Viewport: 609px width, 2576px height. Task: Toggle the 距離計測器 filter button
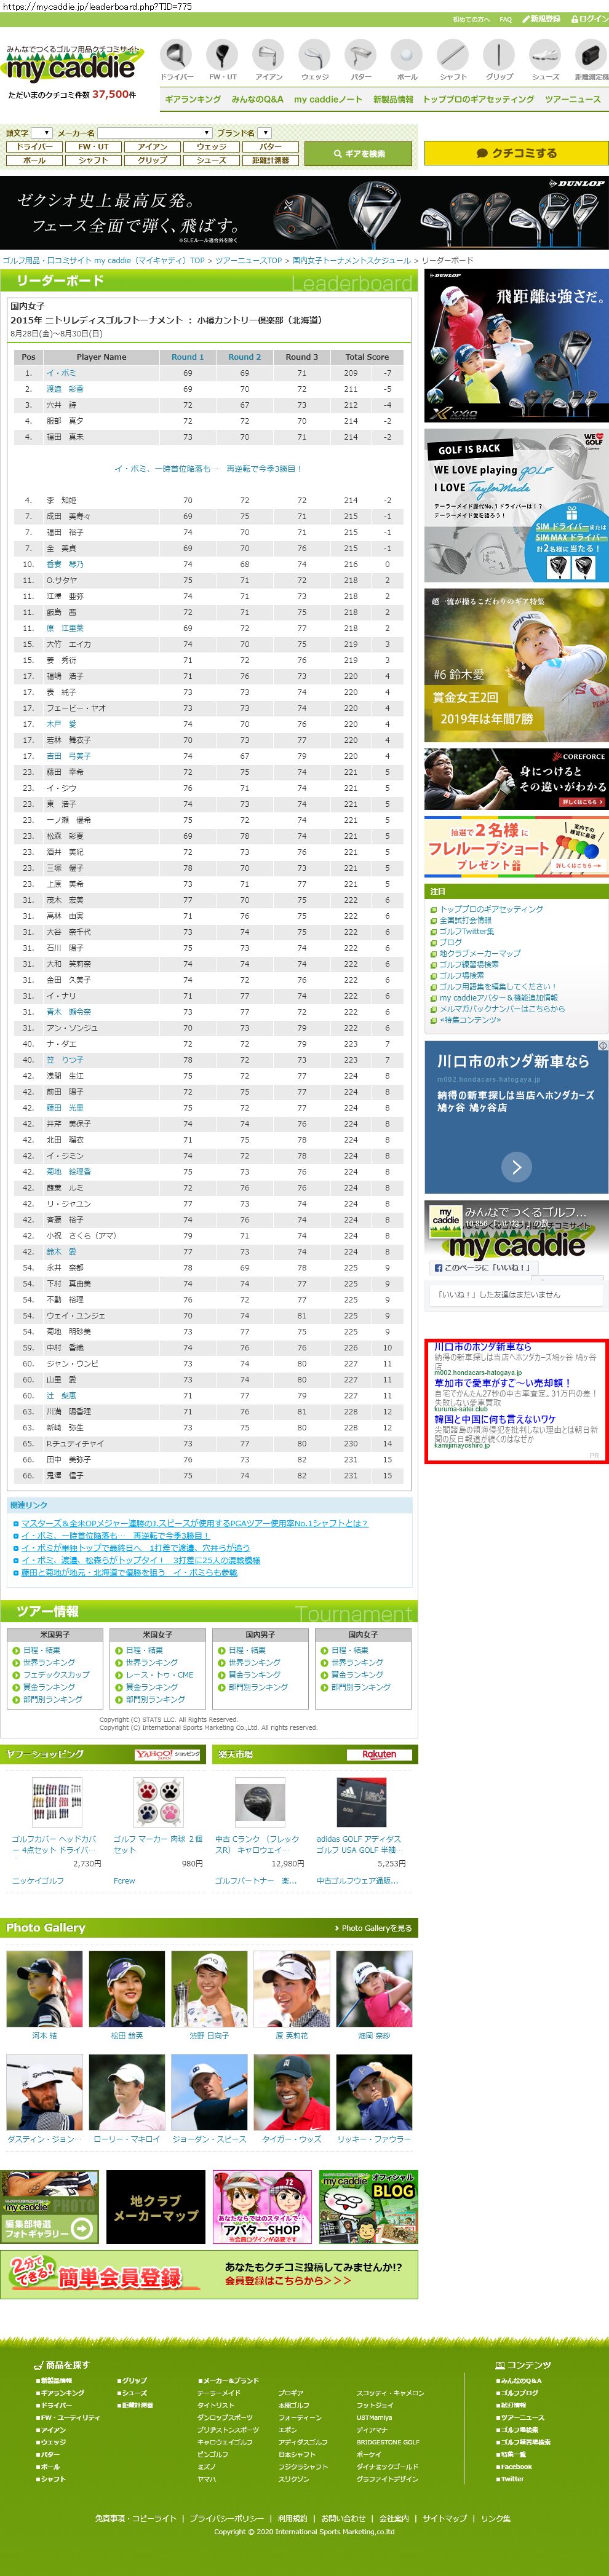(x=270, y=160)
